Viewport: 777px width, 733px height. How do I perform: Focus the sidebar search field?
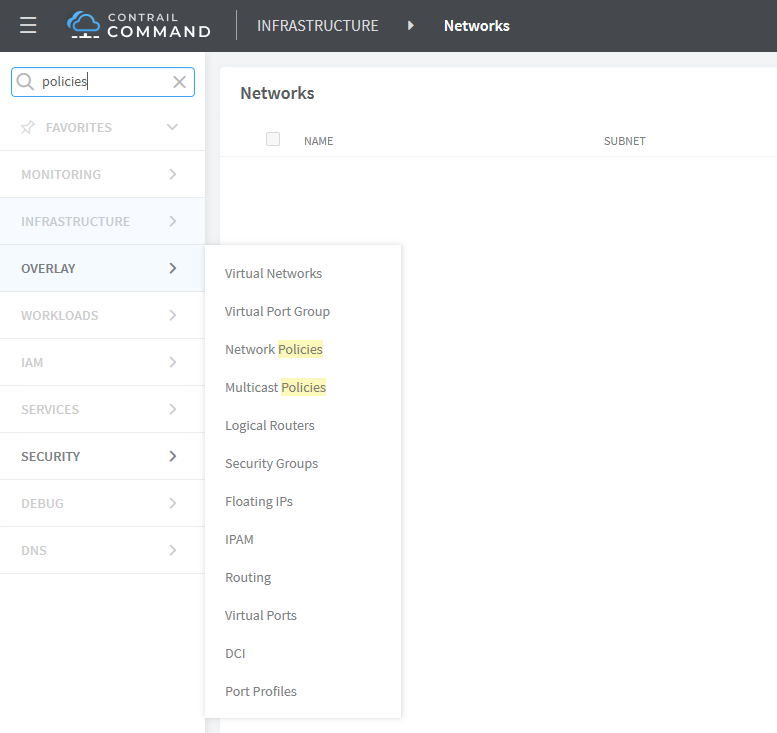[x=100, y=82]
